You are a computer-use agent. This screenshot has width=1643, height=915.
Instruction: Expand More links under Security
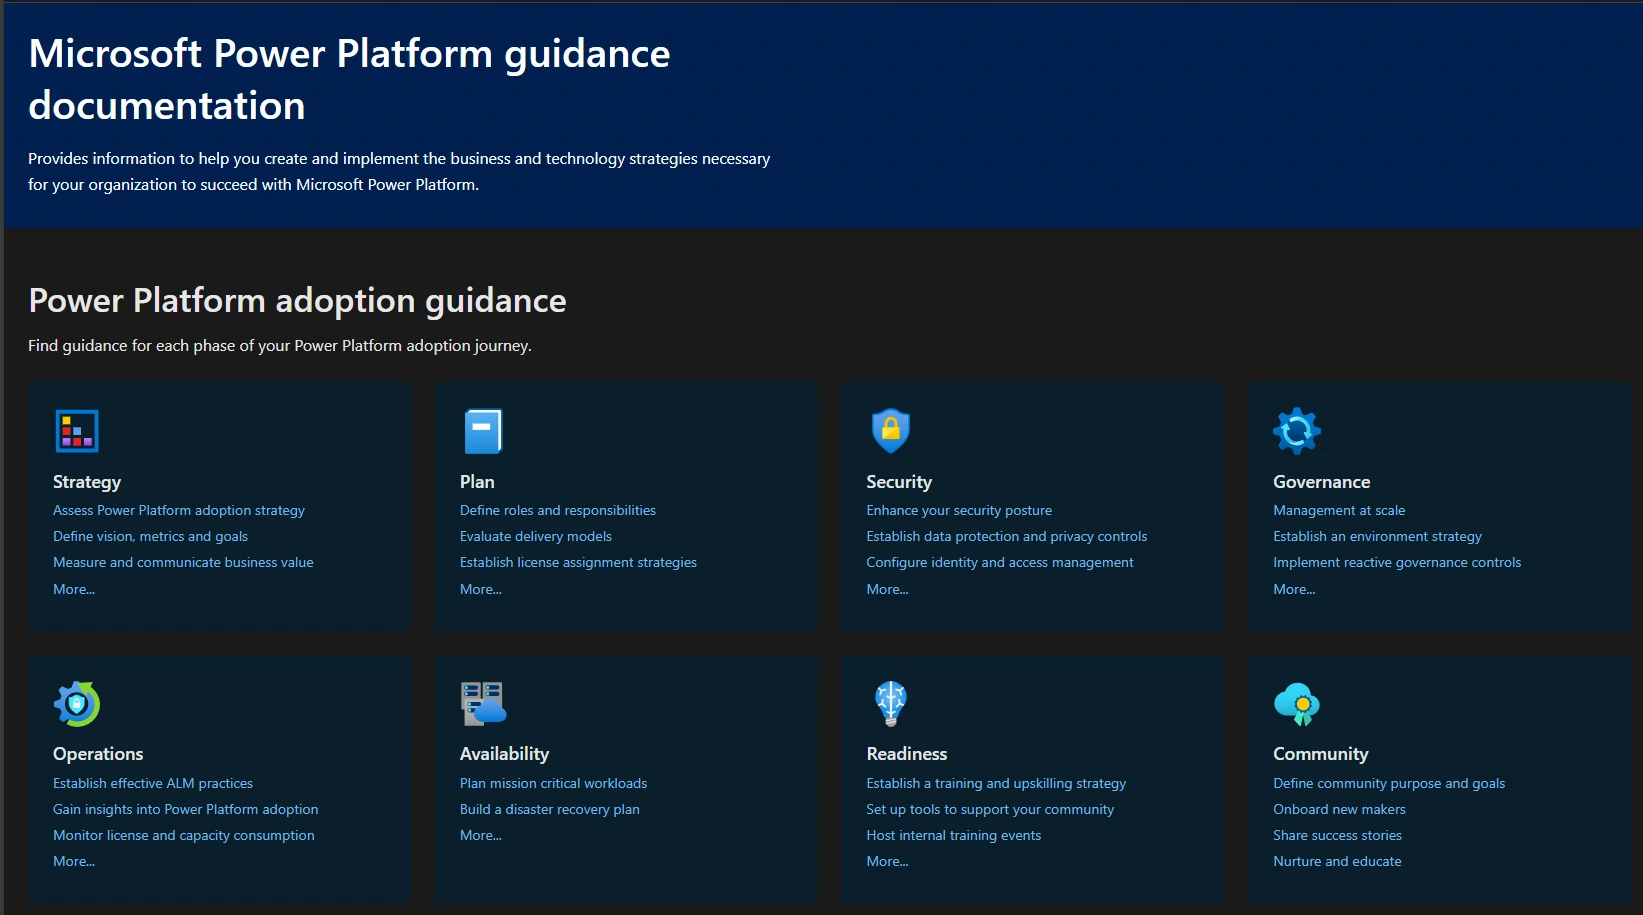tap(886, 589)
